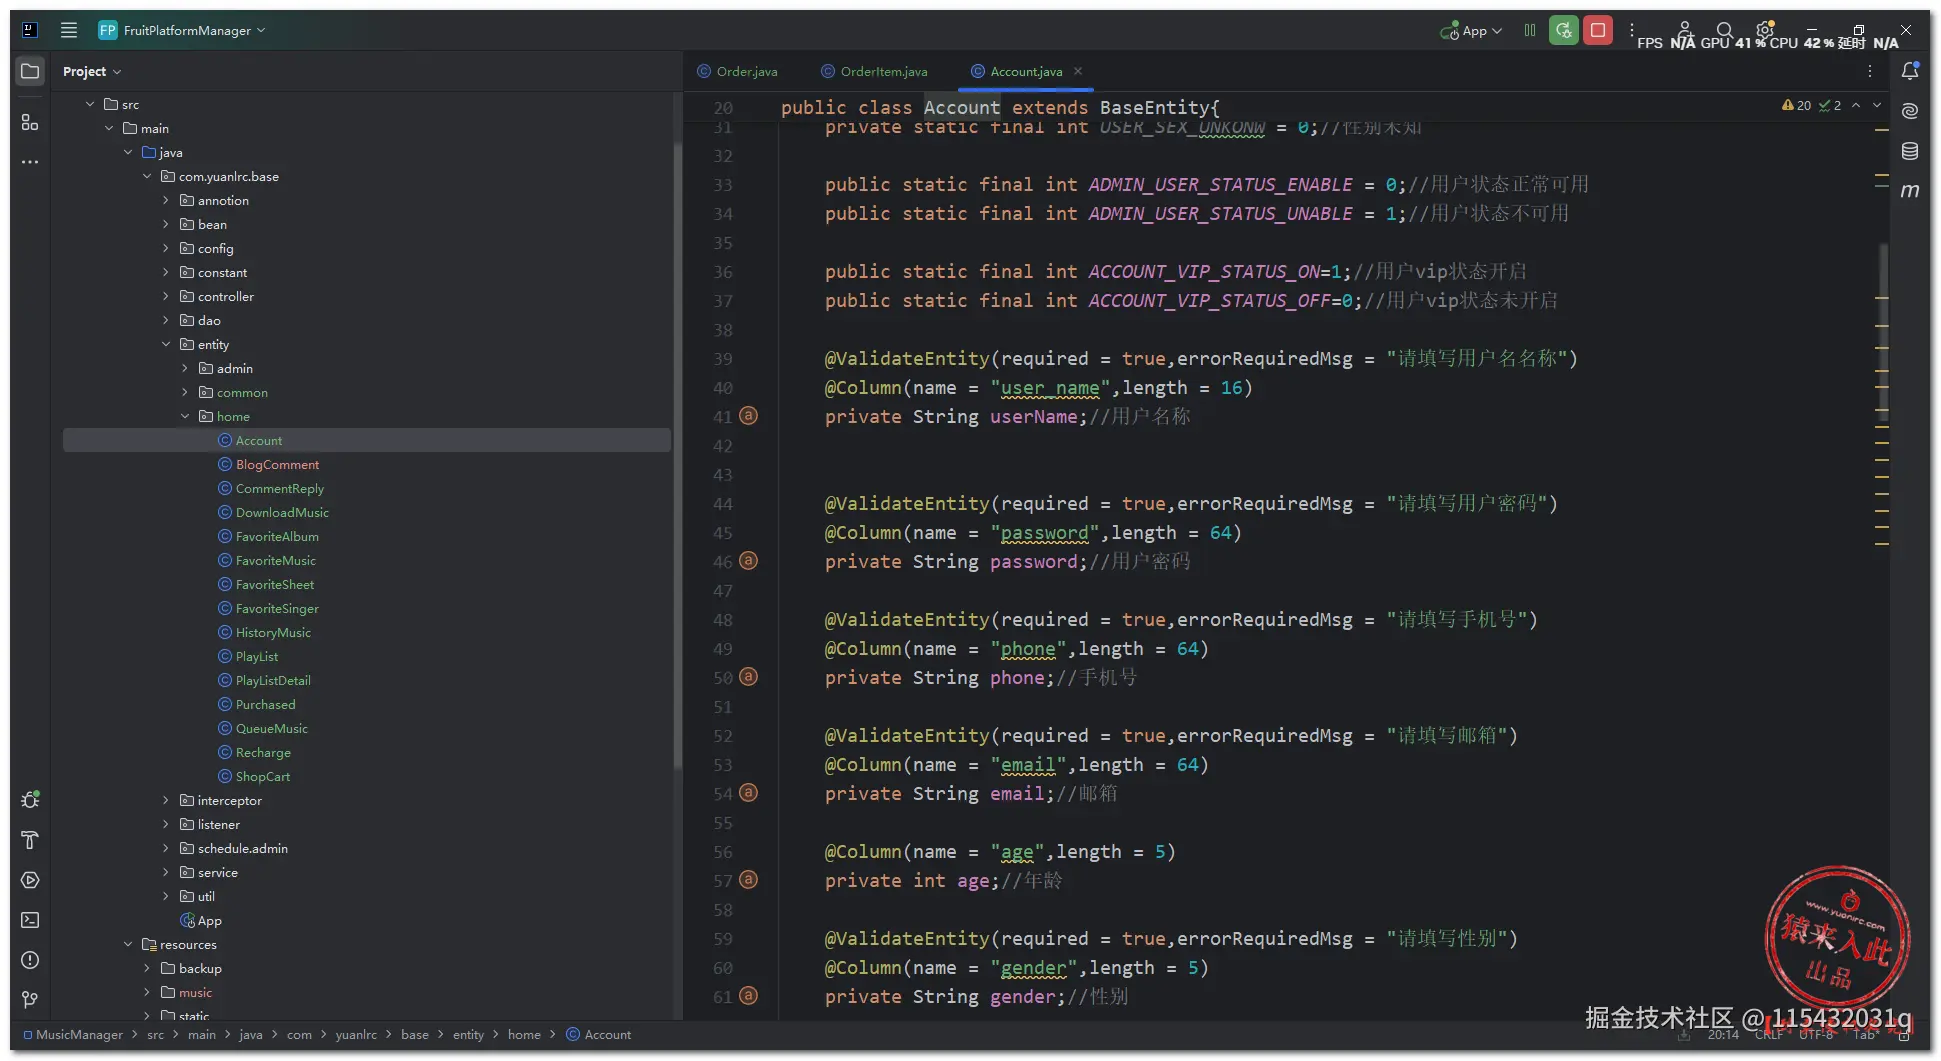Viewport: 1941px width, 1061px height.
Task: Open the AI Assistant panel
Action: click(1910, 111)
